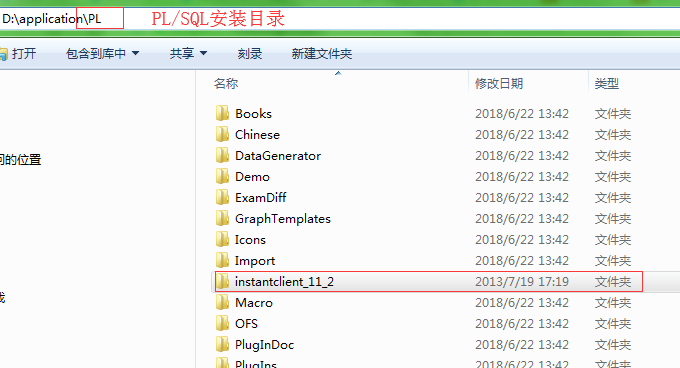Click the OFS folder icon
This screenshot has height=368, width=680.
point(222,324)
